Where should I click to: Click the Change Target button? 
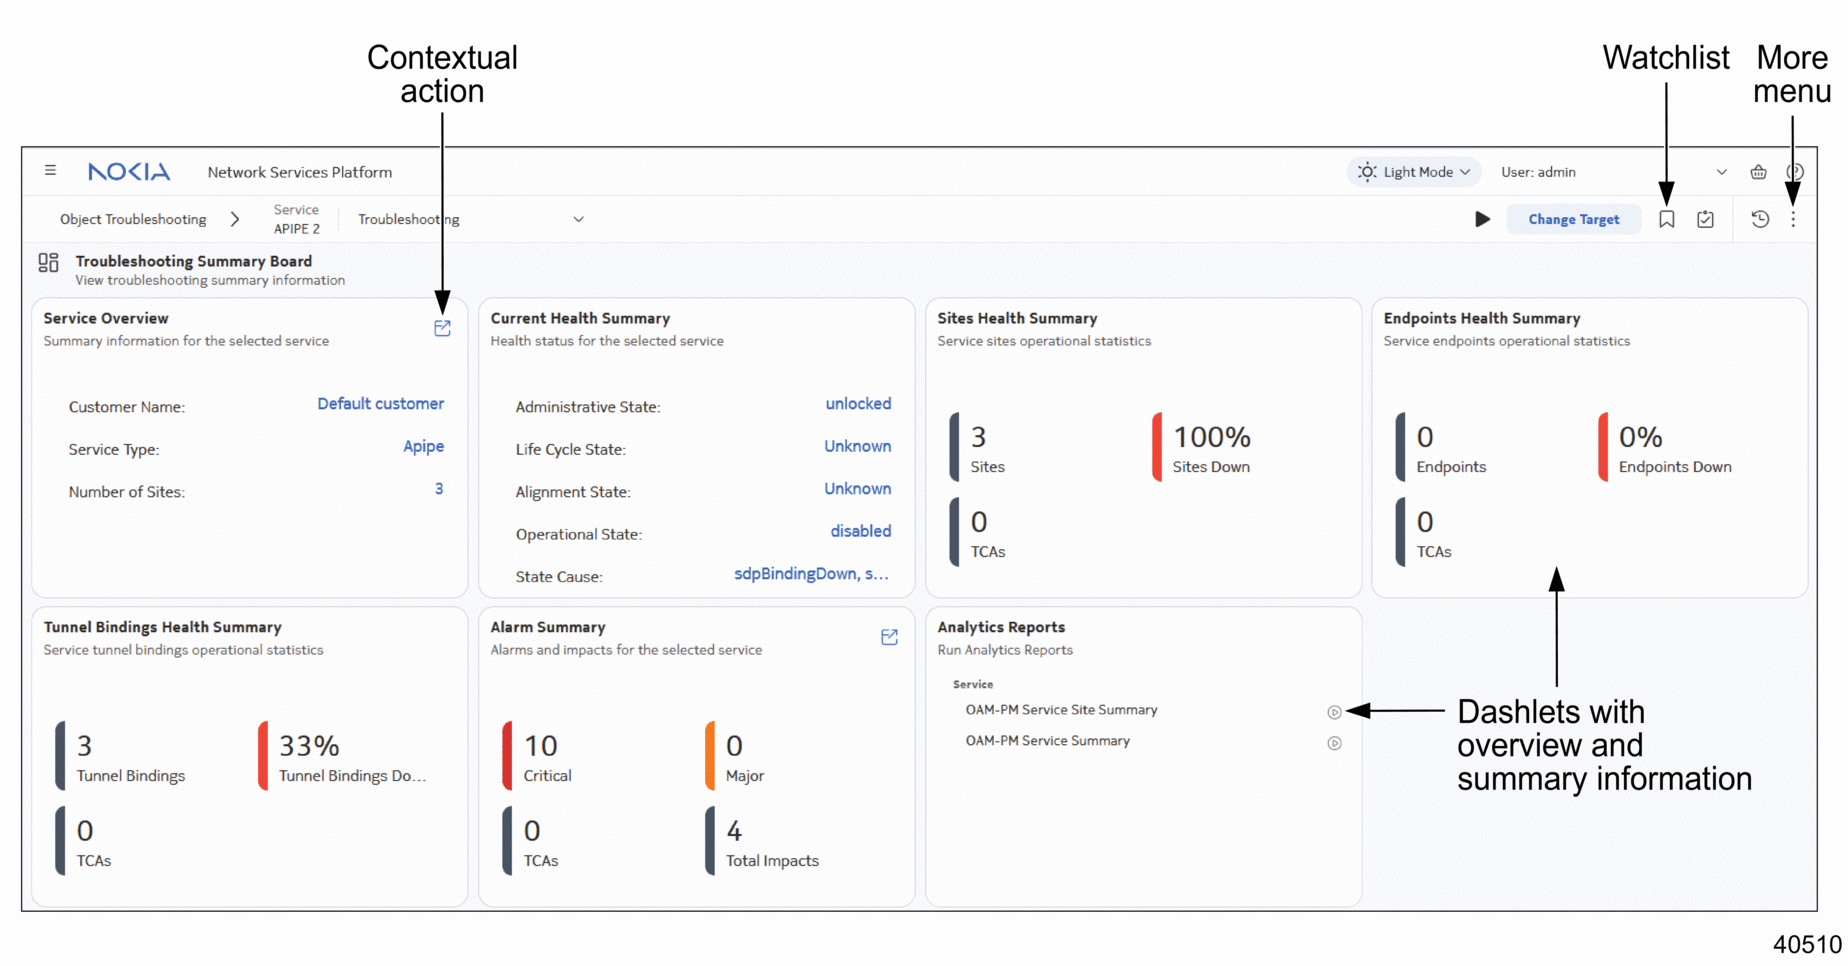[1573, 219]
